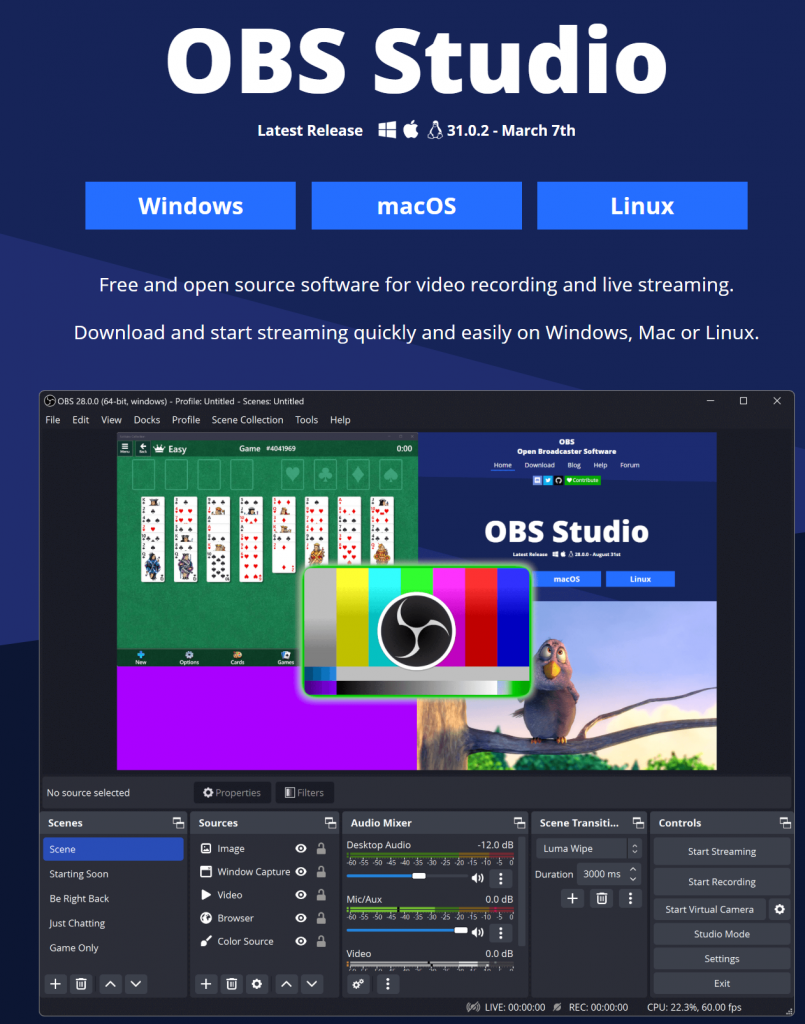Open source Filters button
The height and width of the screenshot is (1024, 805).
coord(304,793)
